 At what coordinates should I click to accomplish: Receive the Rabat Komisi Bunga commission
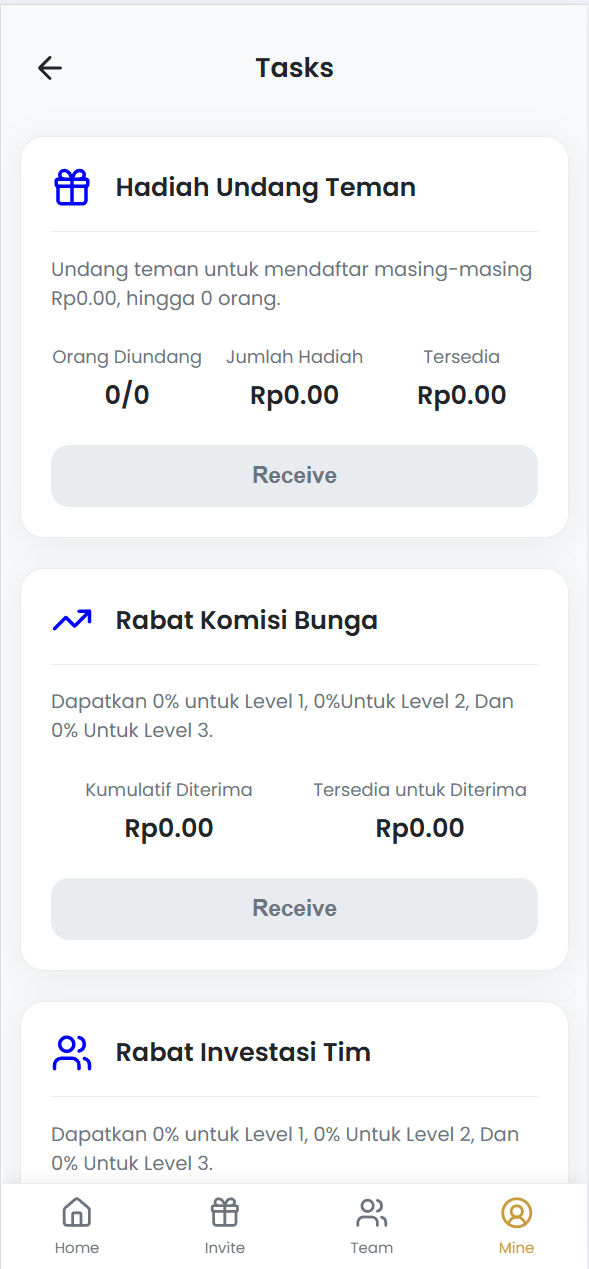(x=294, y=909)
